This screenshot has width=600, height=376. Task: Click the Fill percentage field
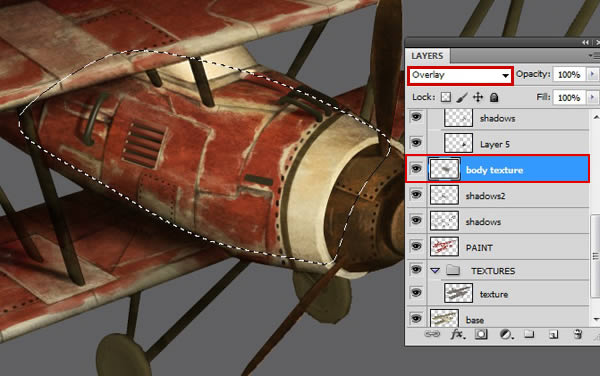[x=569, y=98]
